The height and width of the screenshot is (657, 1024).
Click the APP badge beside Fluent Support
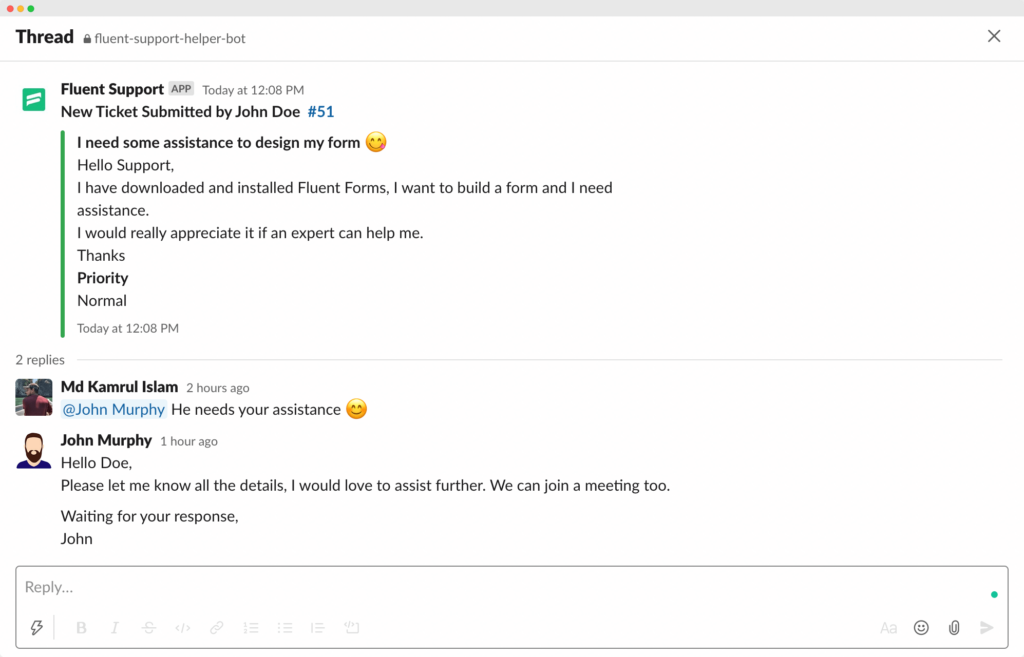[181, 89]
